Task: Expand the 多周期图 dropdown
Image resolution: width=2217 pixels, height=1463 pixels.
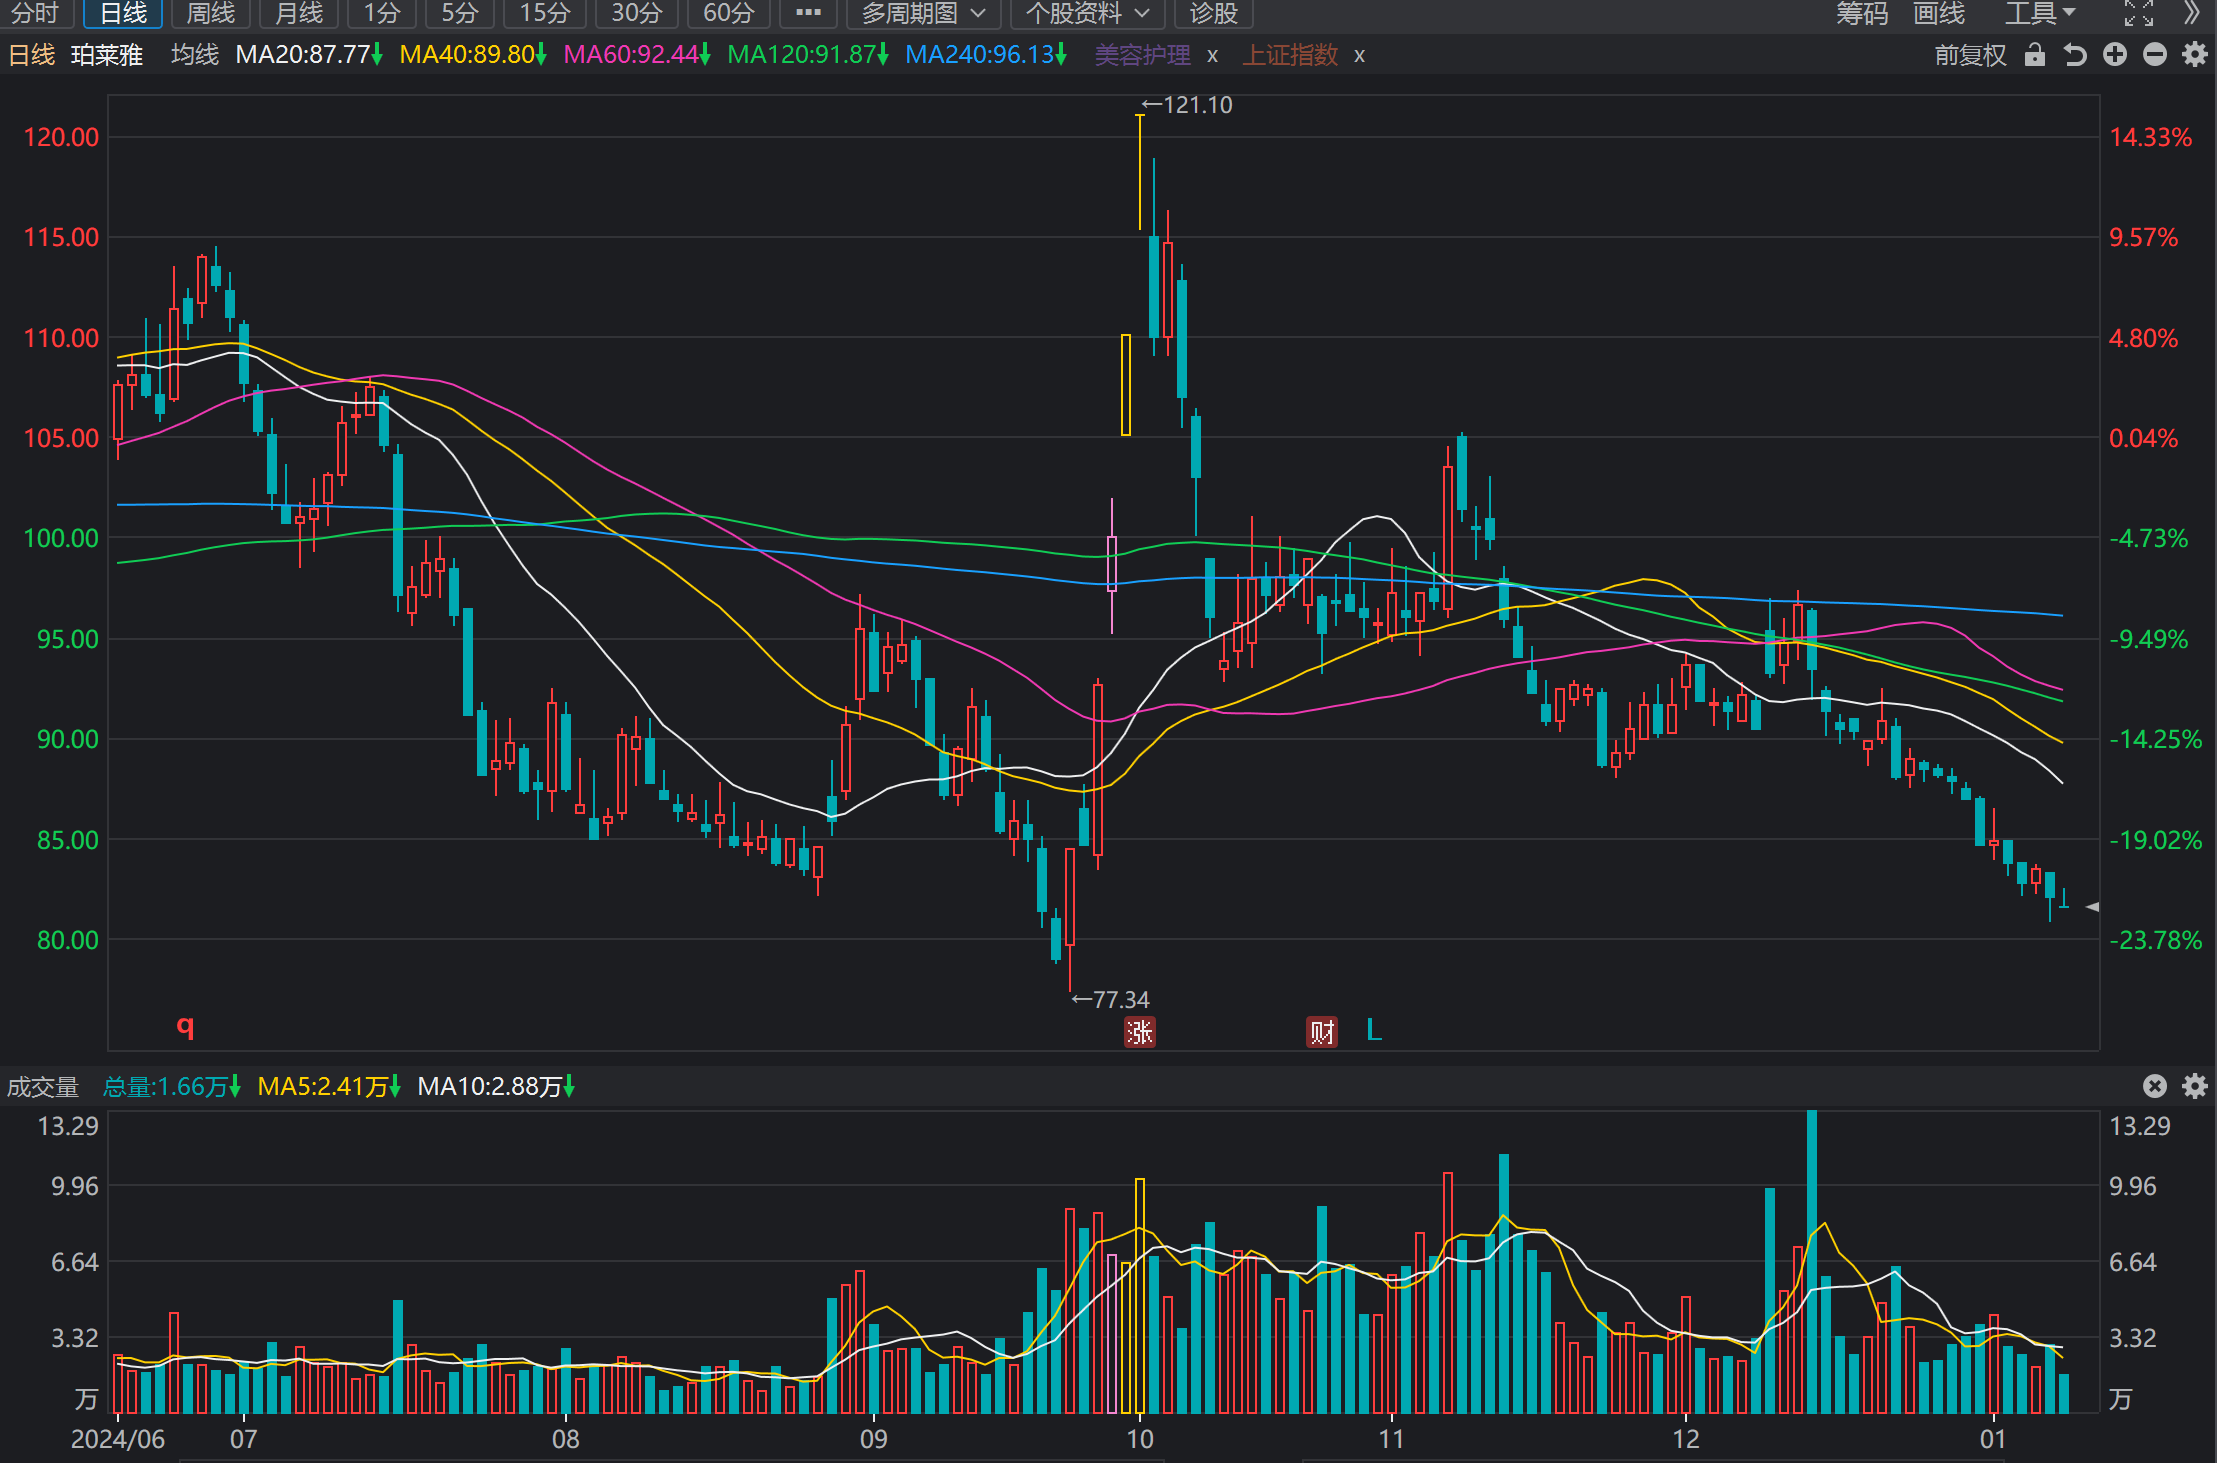Action: [924, 13]
